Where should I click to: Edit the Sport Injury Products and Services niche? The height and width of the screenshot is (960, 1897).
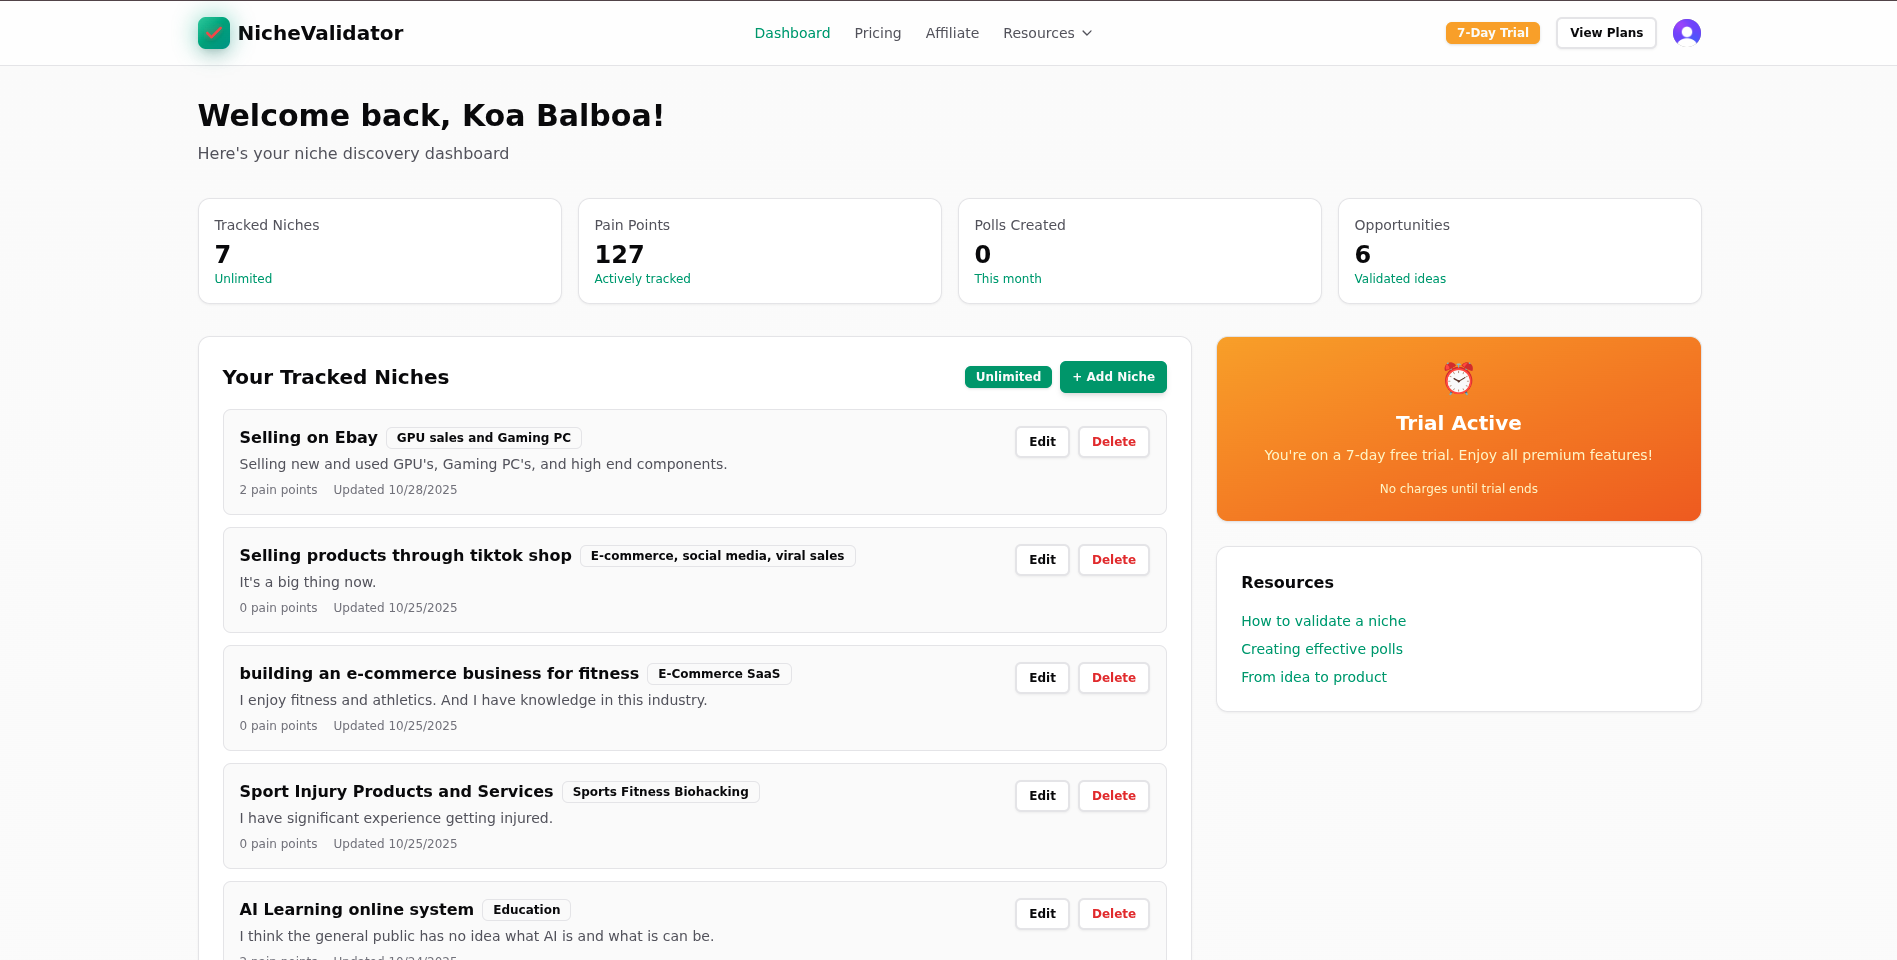(x=1042, y=795)
